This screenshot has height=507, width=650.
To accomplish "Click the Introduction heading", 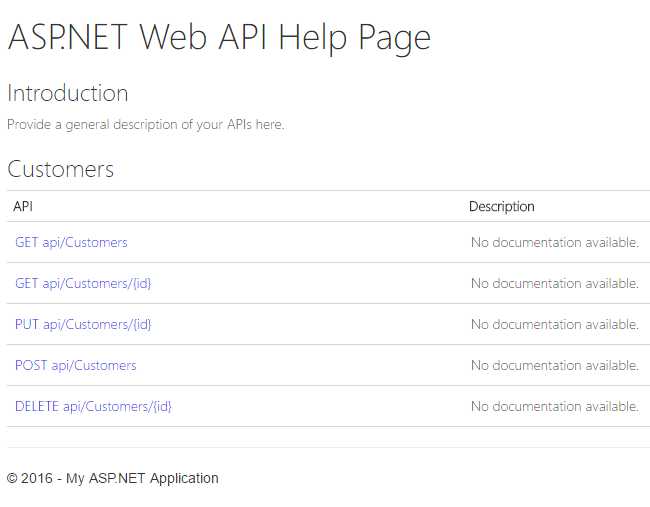I will (x=68, y=93).
